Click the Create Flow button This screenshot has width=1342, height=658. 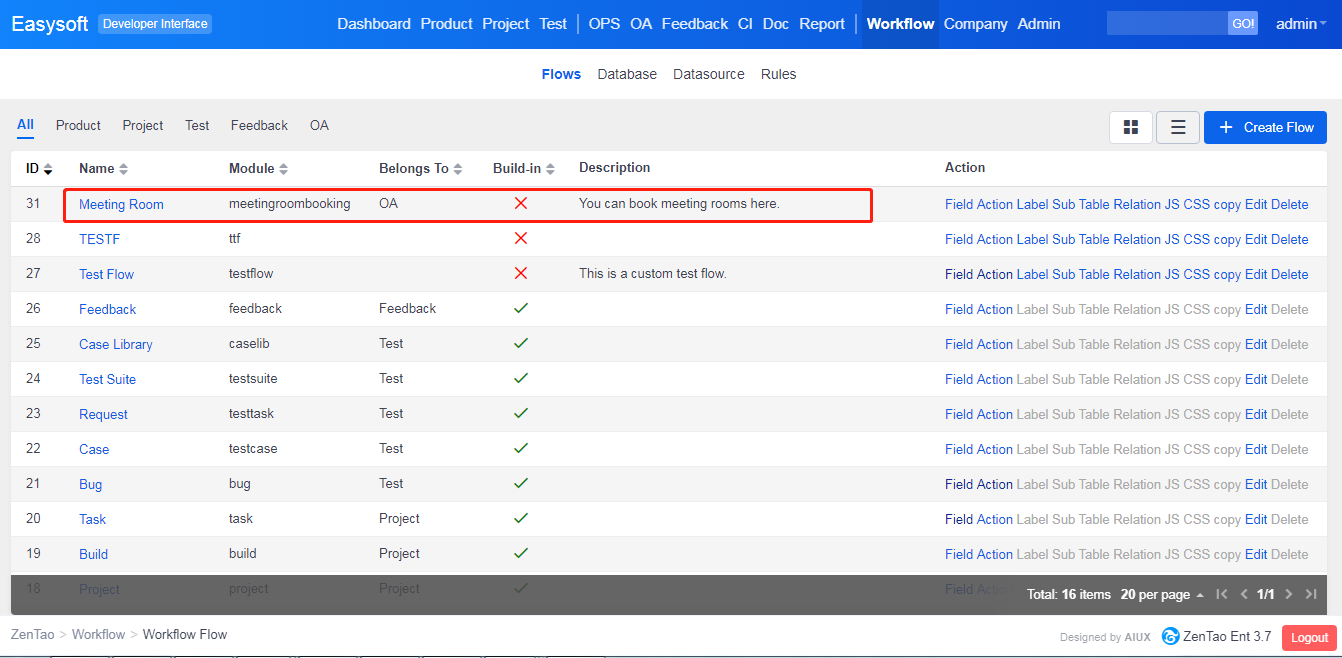click(1265, 127)
